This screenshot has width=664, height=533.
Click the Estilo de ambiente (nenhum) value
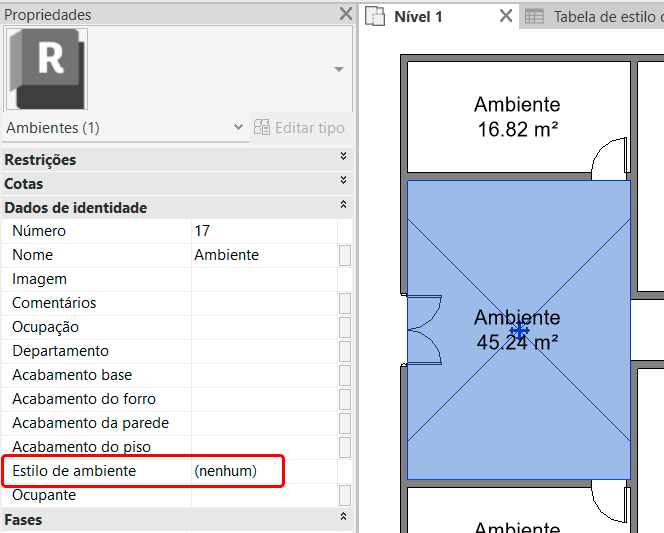coord(225,471)
